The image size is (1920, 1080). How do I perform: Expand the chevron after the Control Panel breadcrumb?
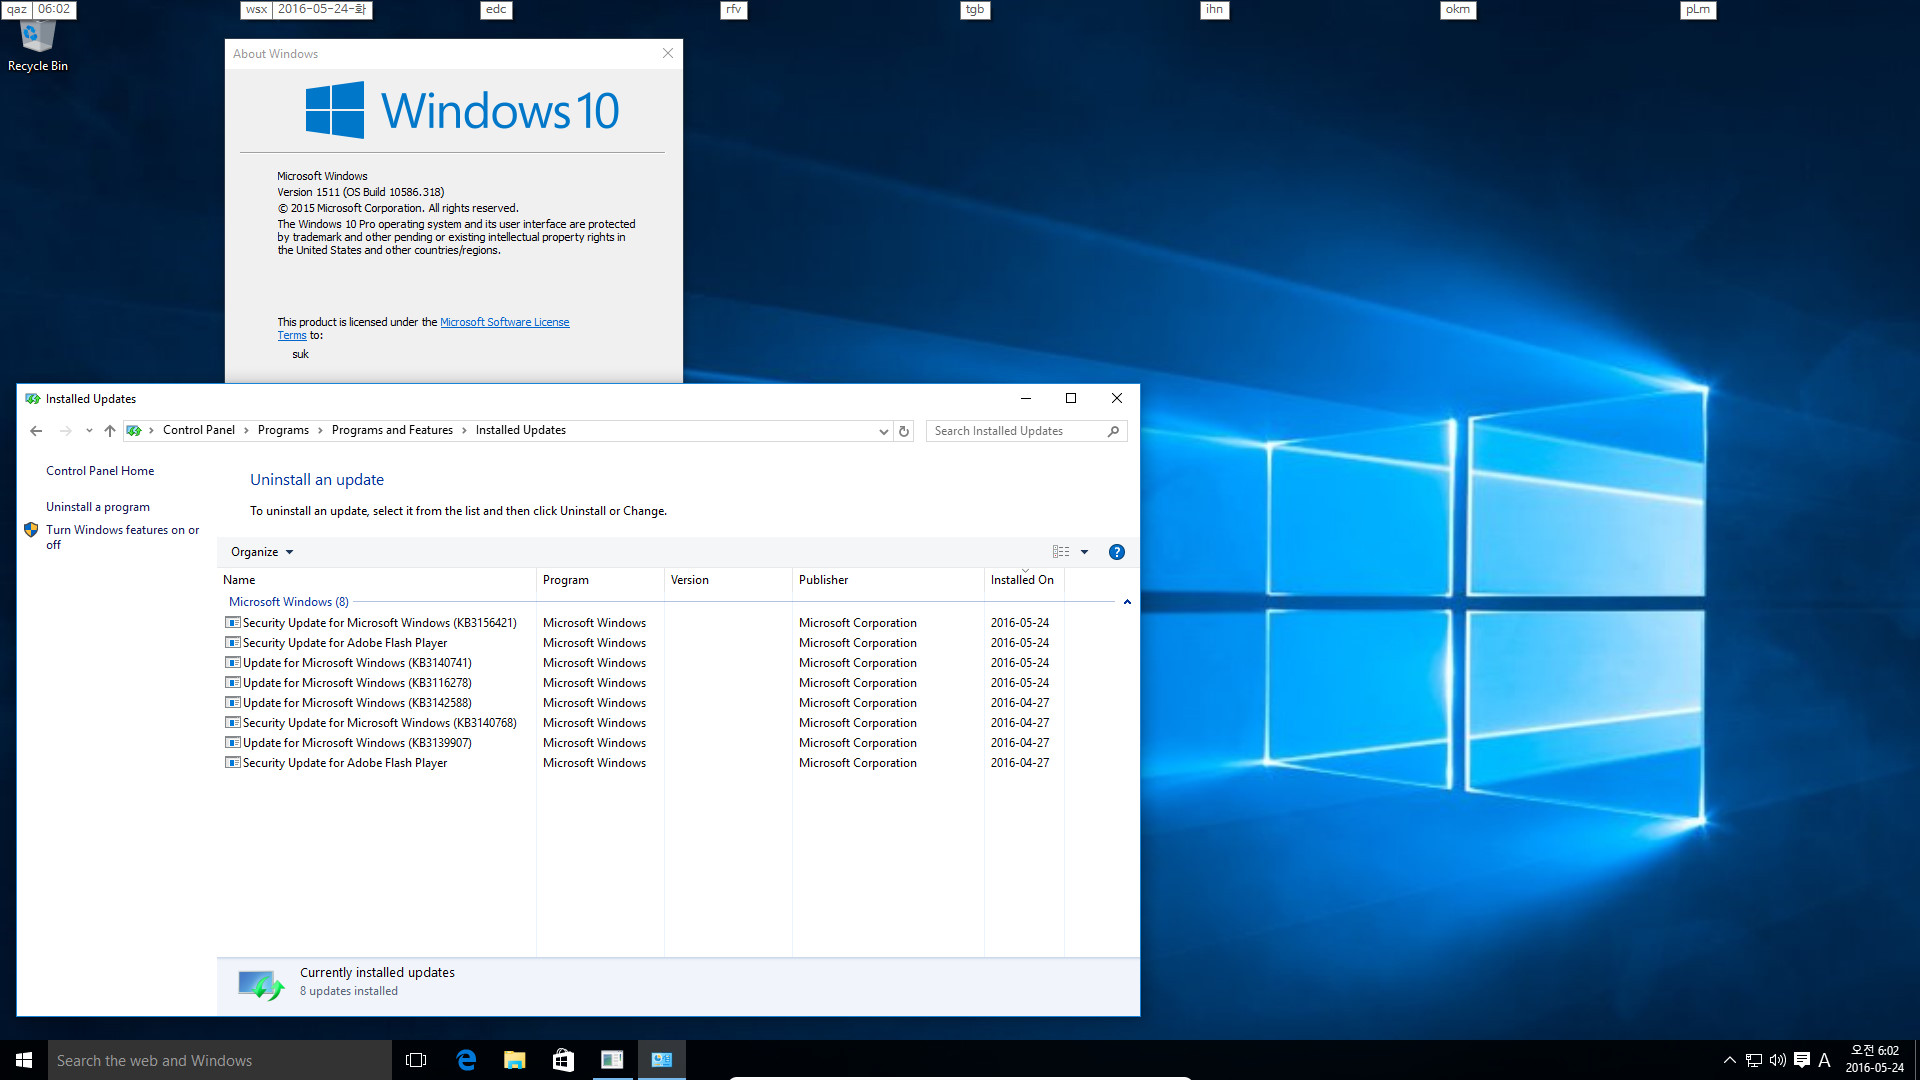(x=246, y=431)
